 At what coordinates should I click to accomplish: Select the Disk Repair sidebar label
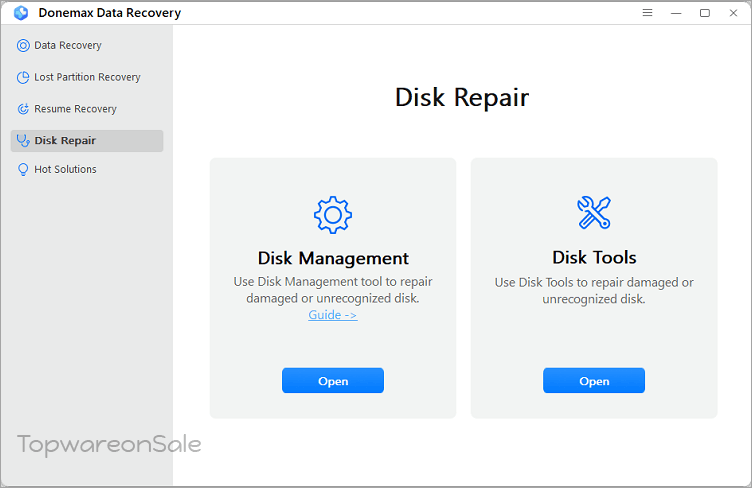[x=65, y=141]
